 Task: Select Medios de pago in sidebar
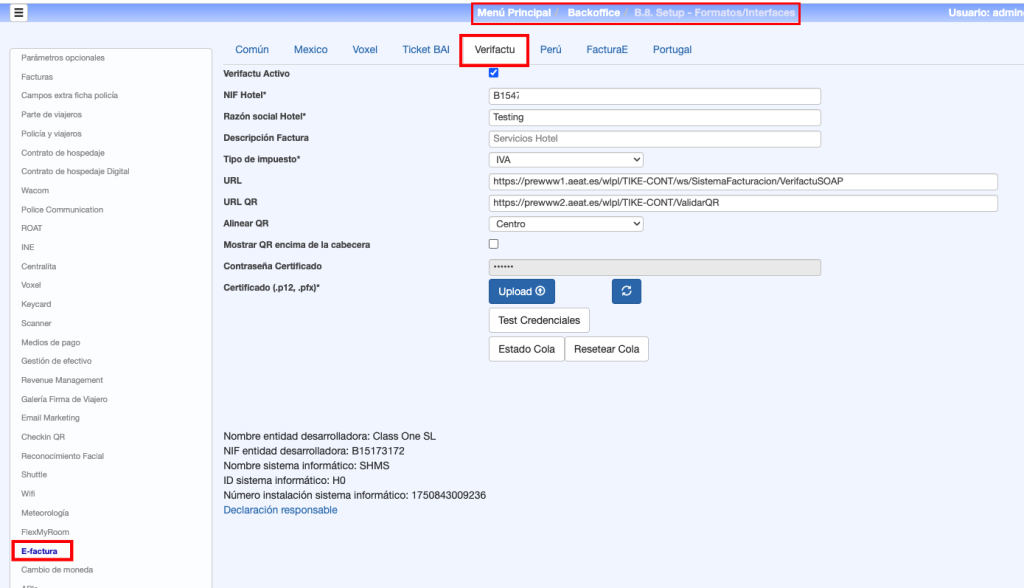(51, 342)
